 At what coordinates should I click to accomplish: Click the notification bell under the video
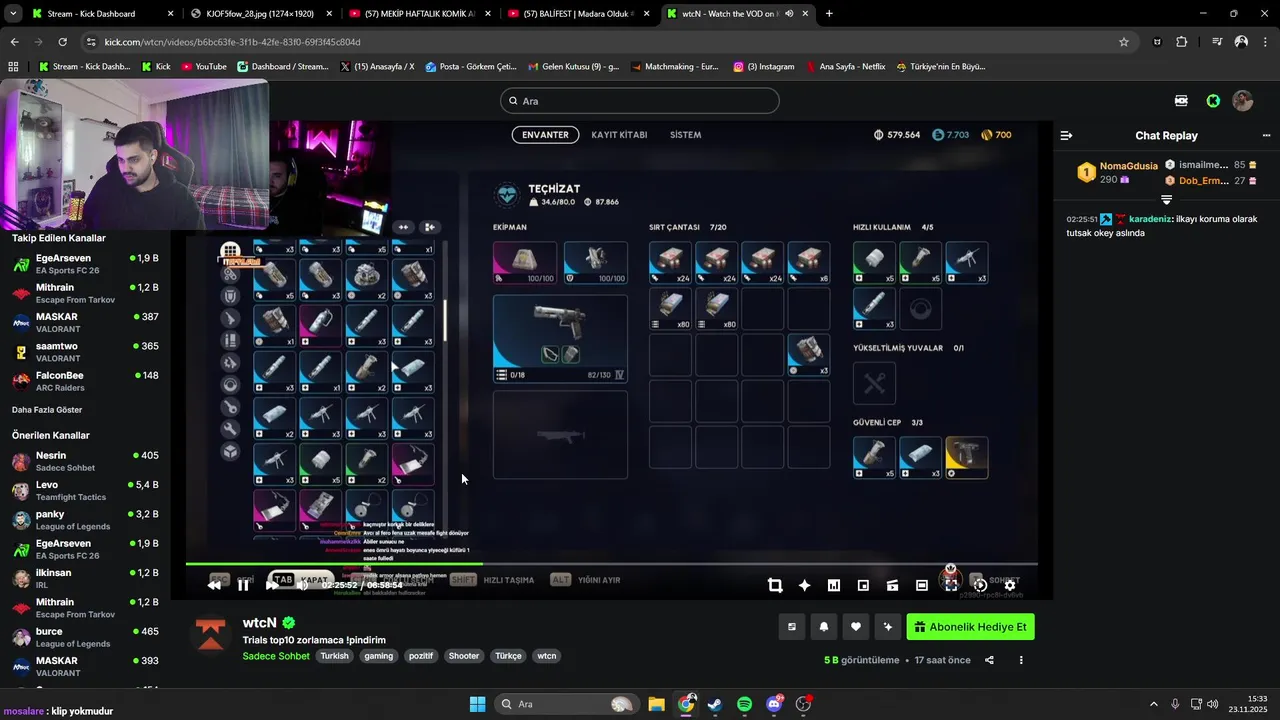824,627
